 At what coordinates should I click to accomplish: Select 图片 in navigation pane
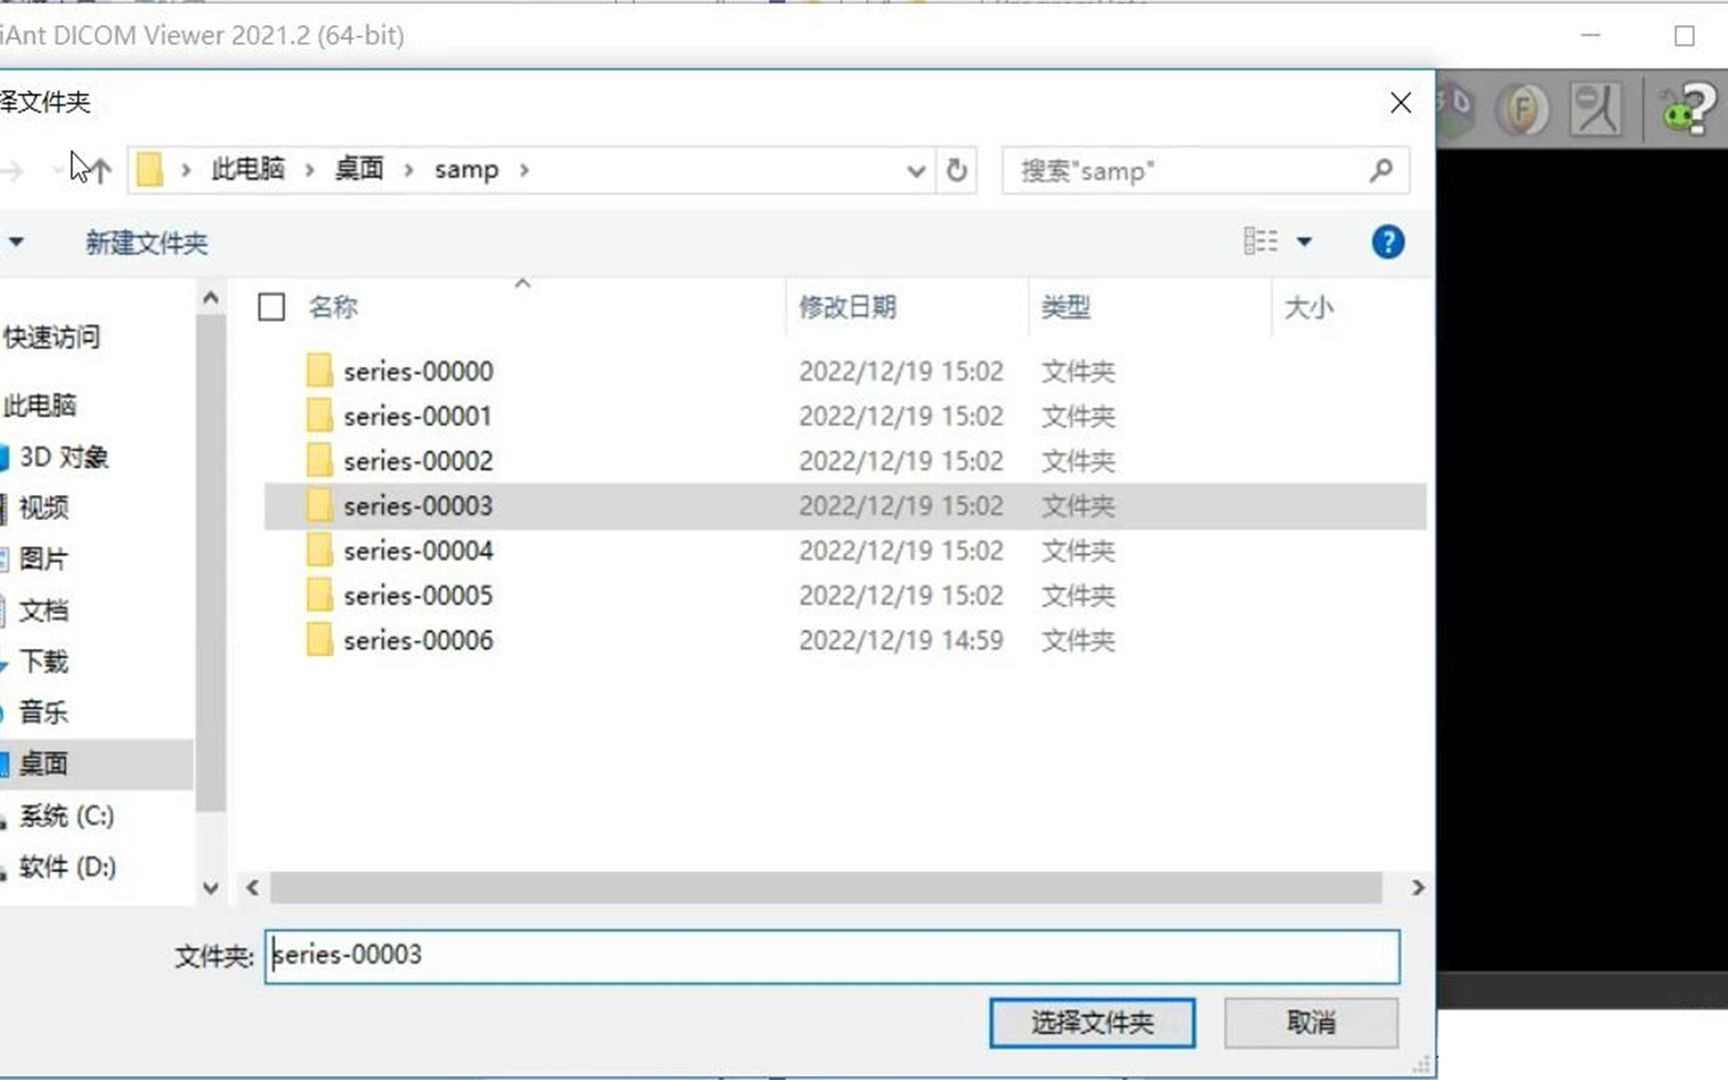pyautogui.click(x=44, y=559)
